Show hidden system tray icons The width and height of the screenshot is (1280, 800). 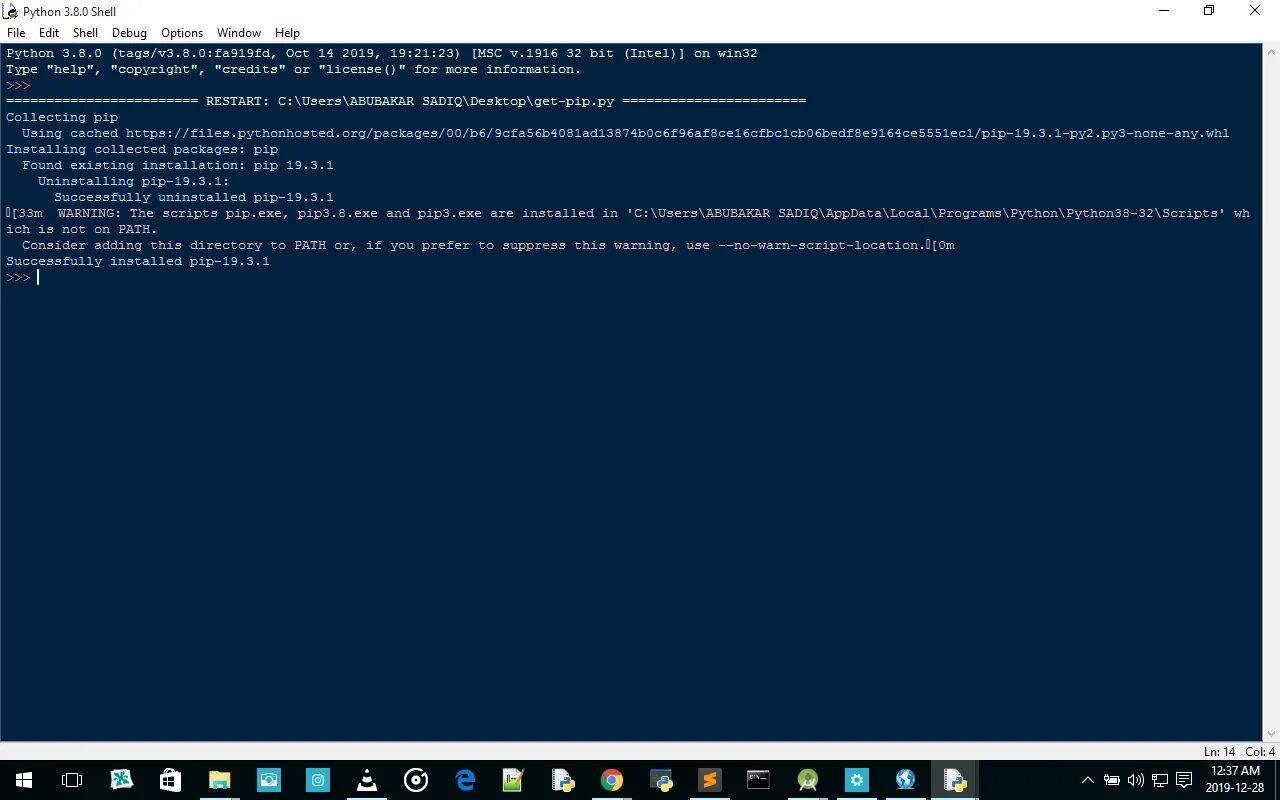pyautogui.click(x=1088, y=780)
